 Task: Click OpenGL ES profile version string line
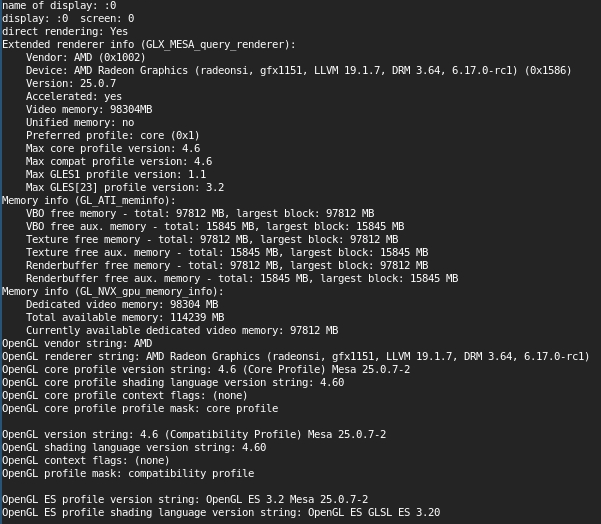click(x=185, y=499)
